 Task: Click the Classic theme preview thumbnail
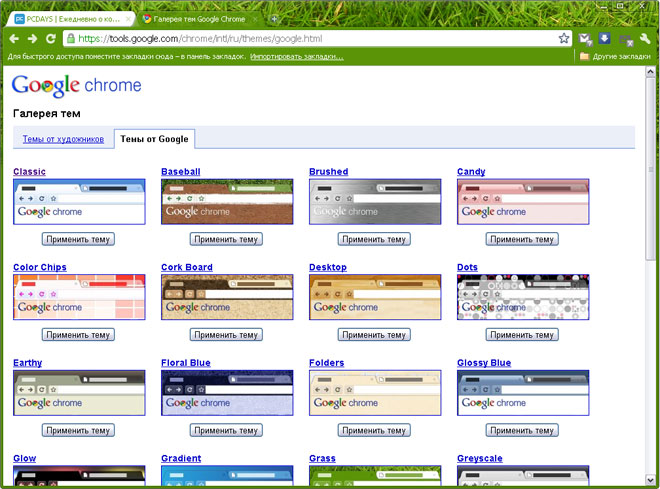79,202
